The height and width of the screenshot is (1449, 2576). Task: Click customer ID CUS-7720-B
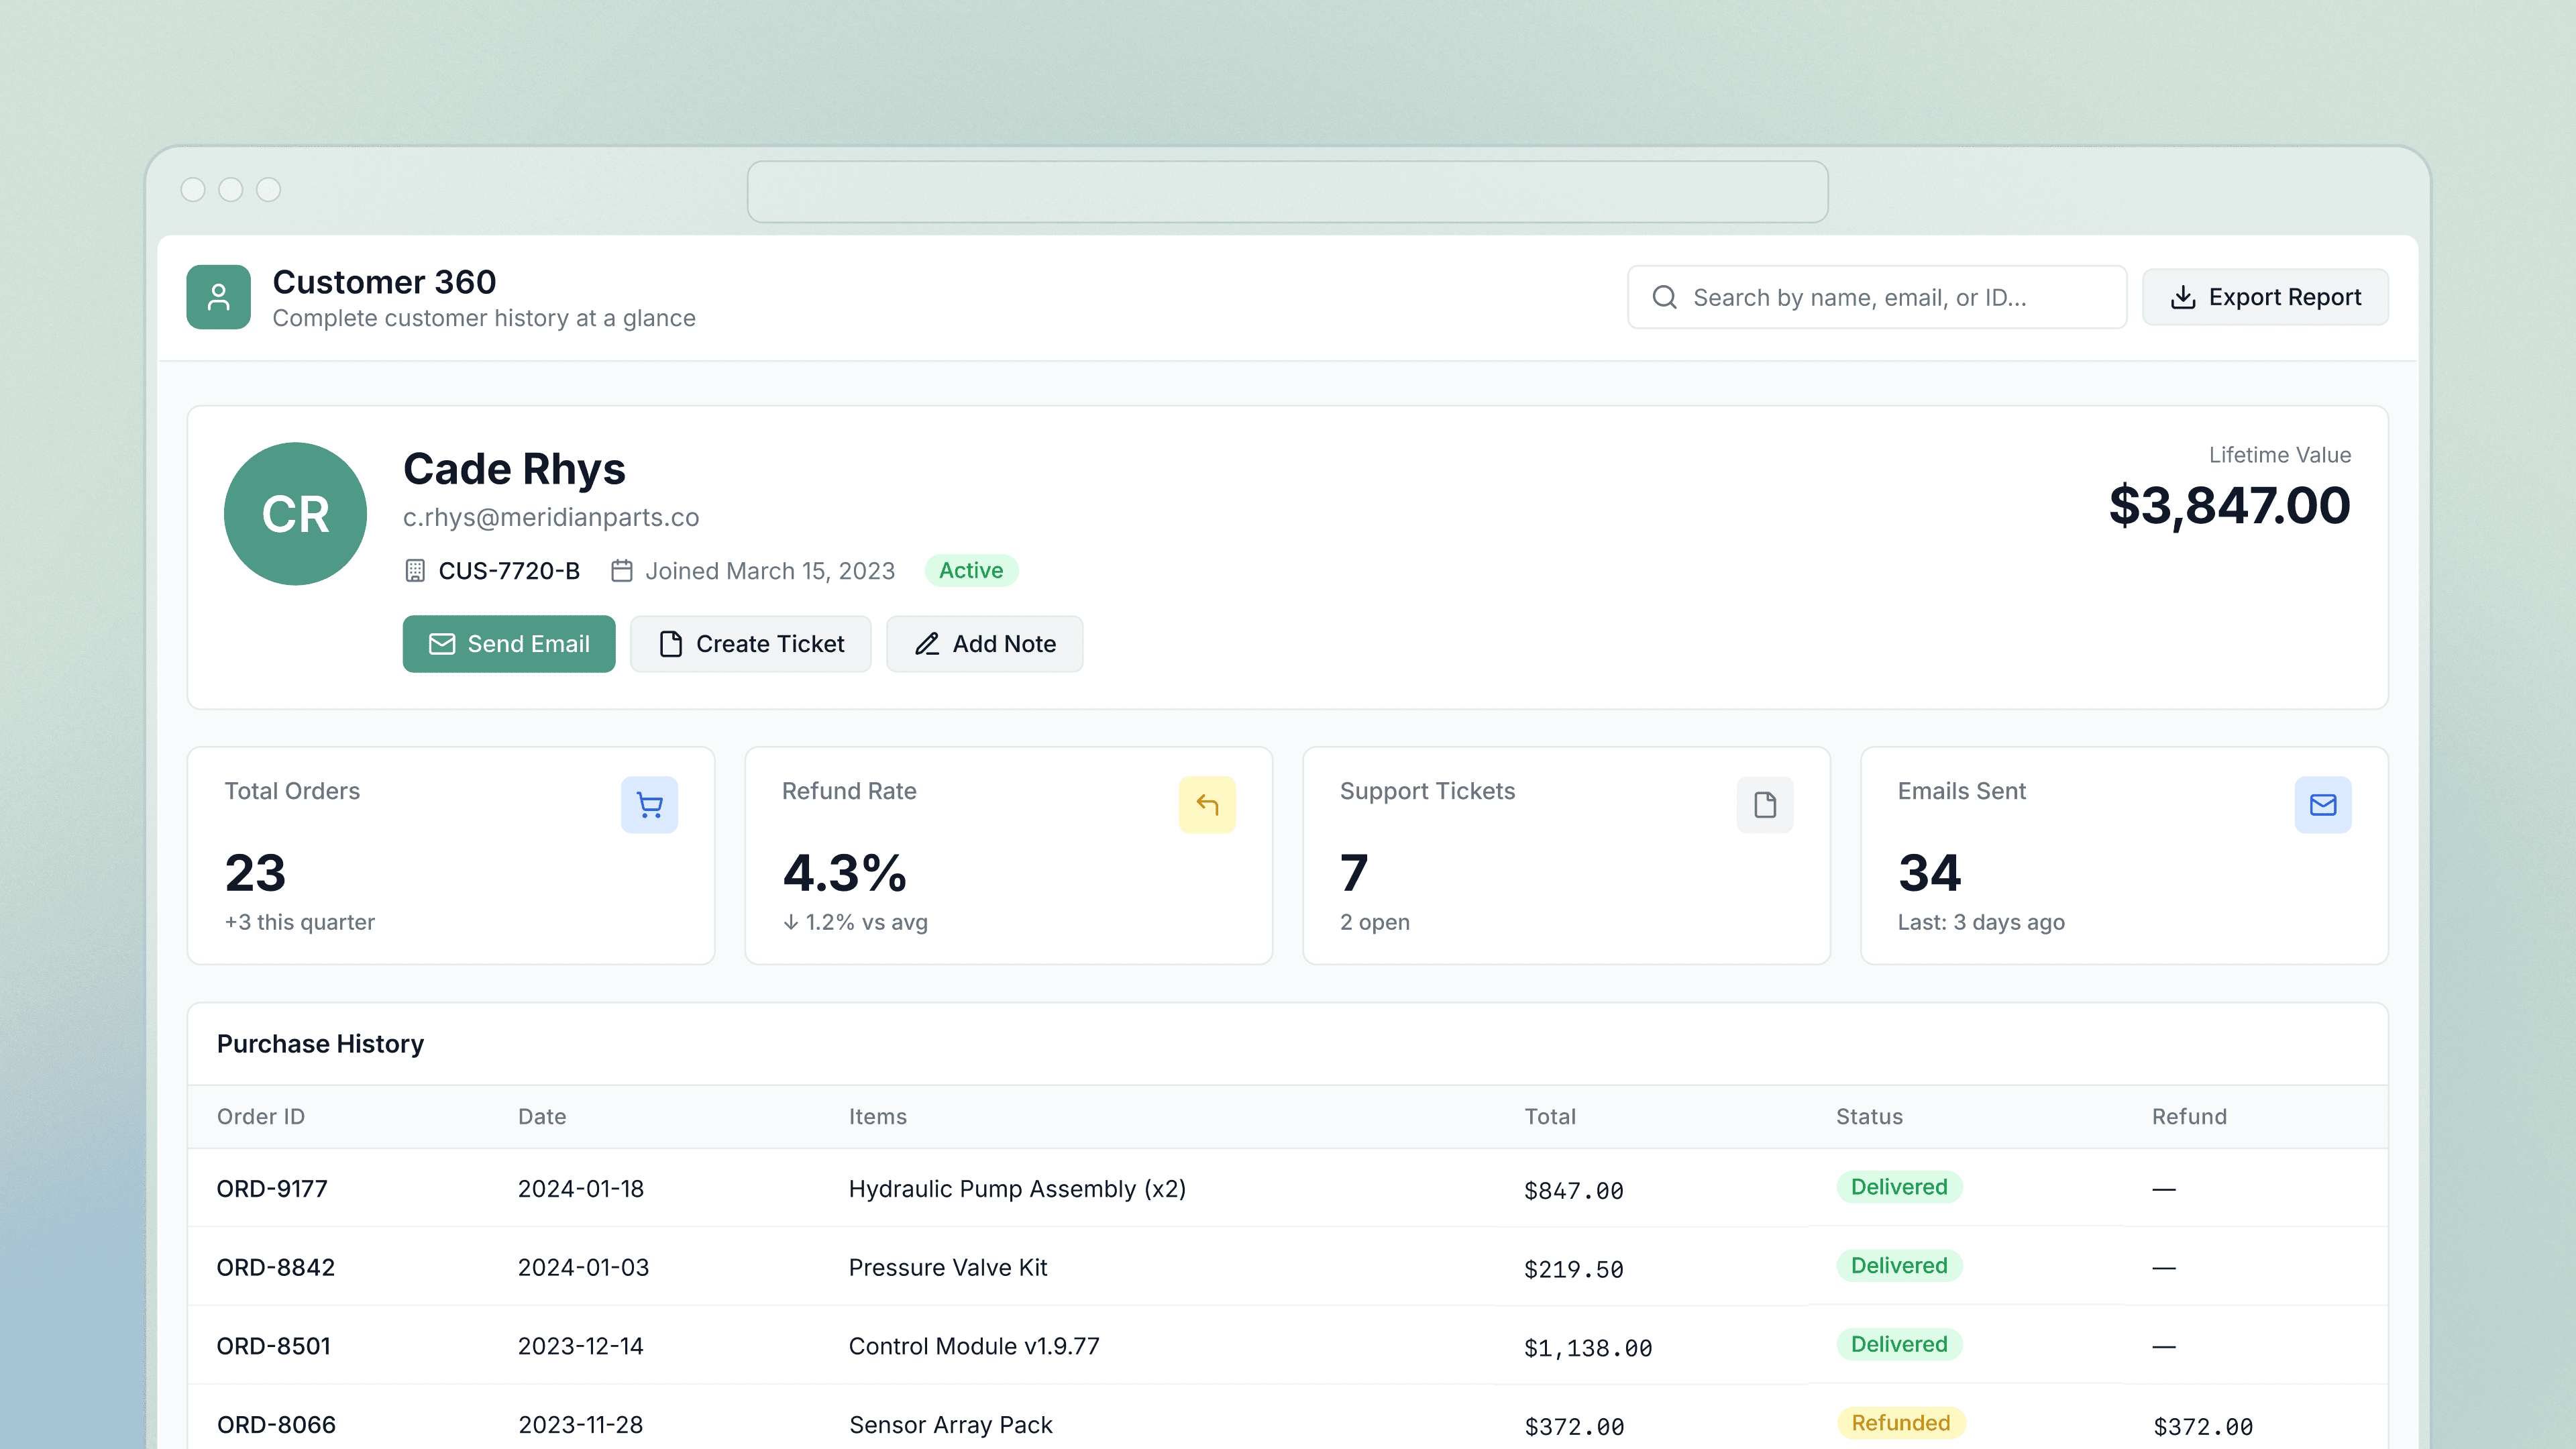coord(509,571)
